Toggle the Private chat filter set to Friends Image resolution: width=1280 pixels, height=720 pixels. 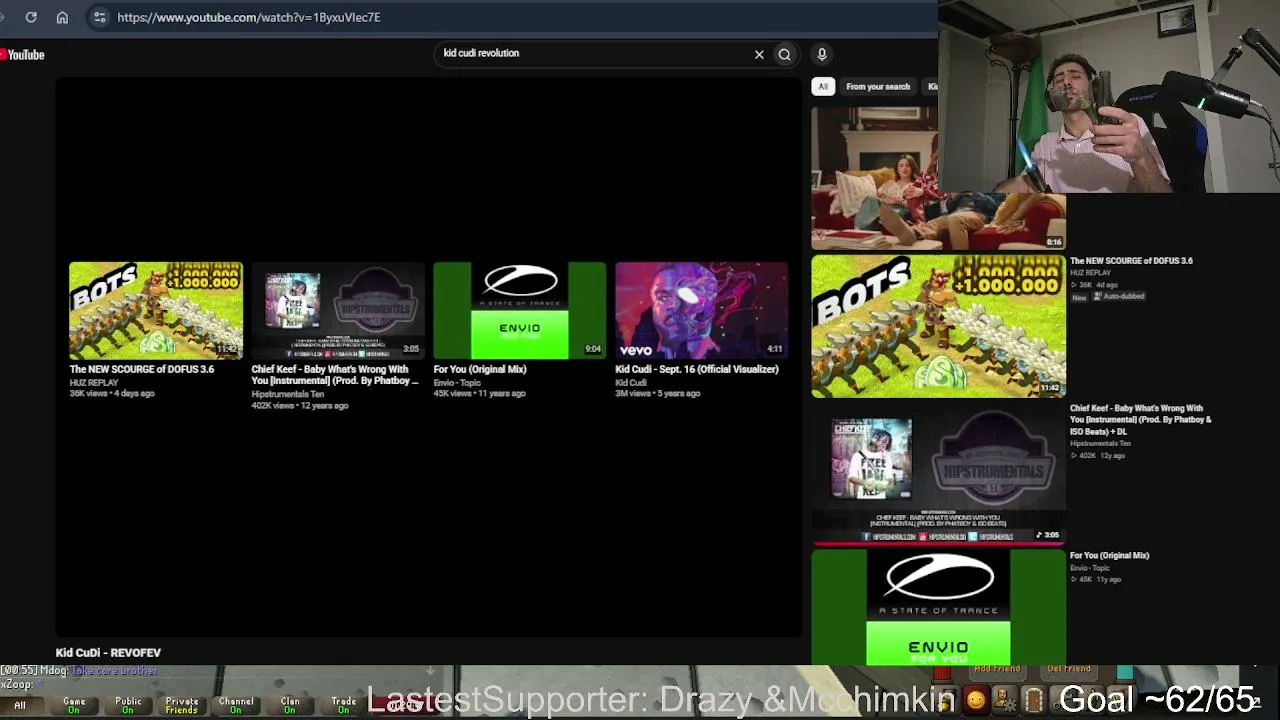[182, 705]
